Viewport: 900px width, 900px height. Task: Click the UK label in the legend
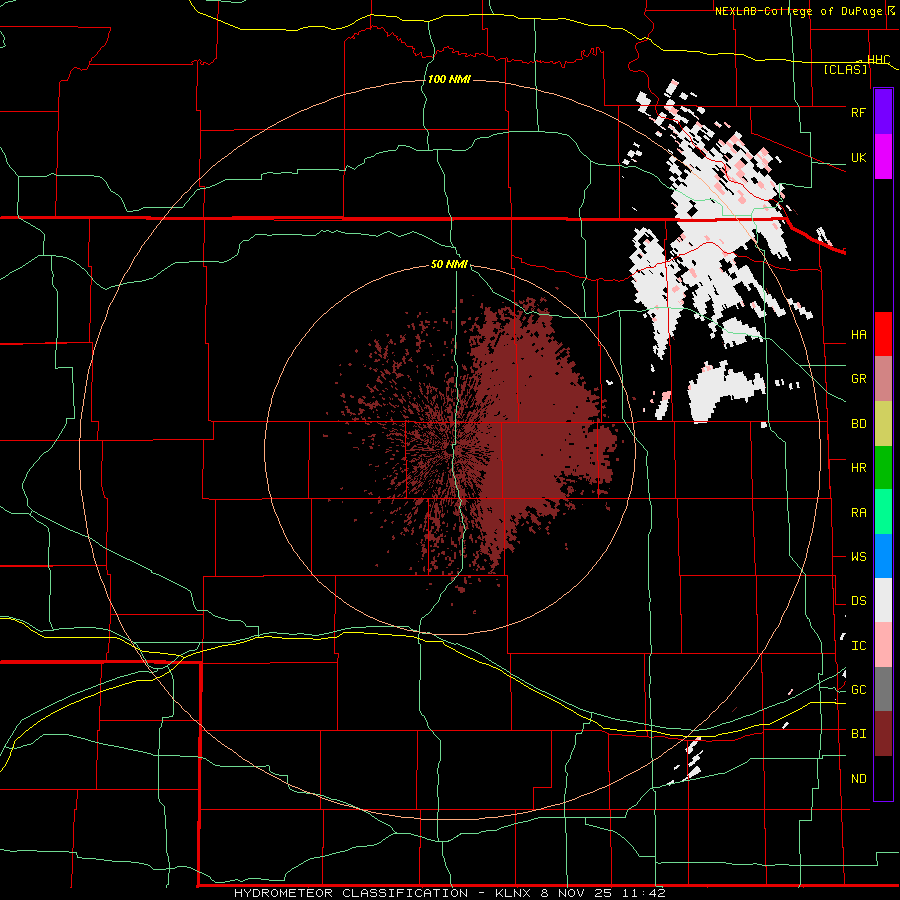point(858,157)
